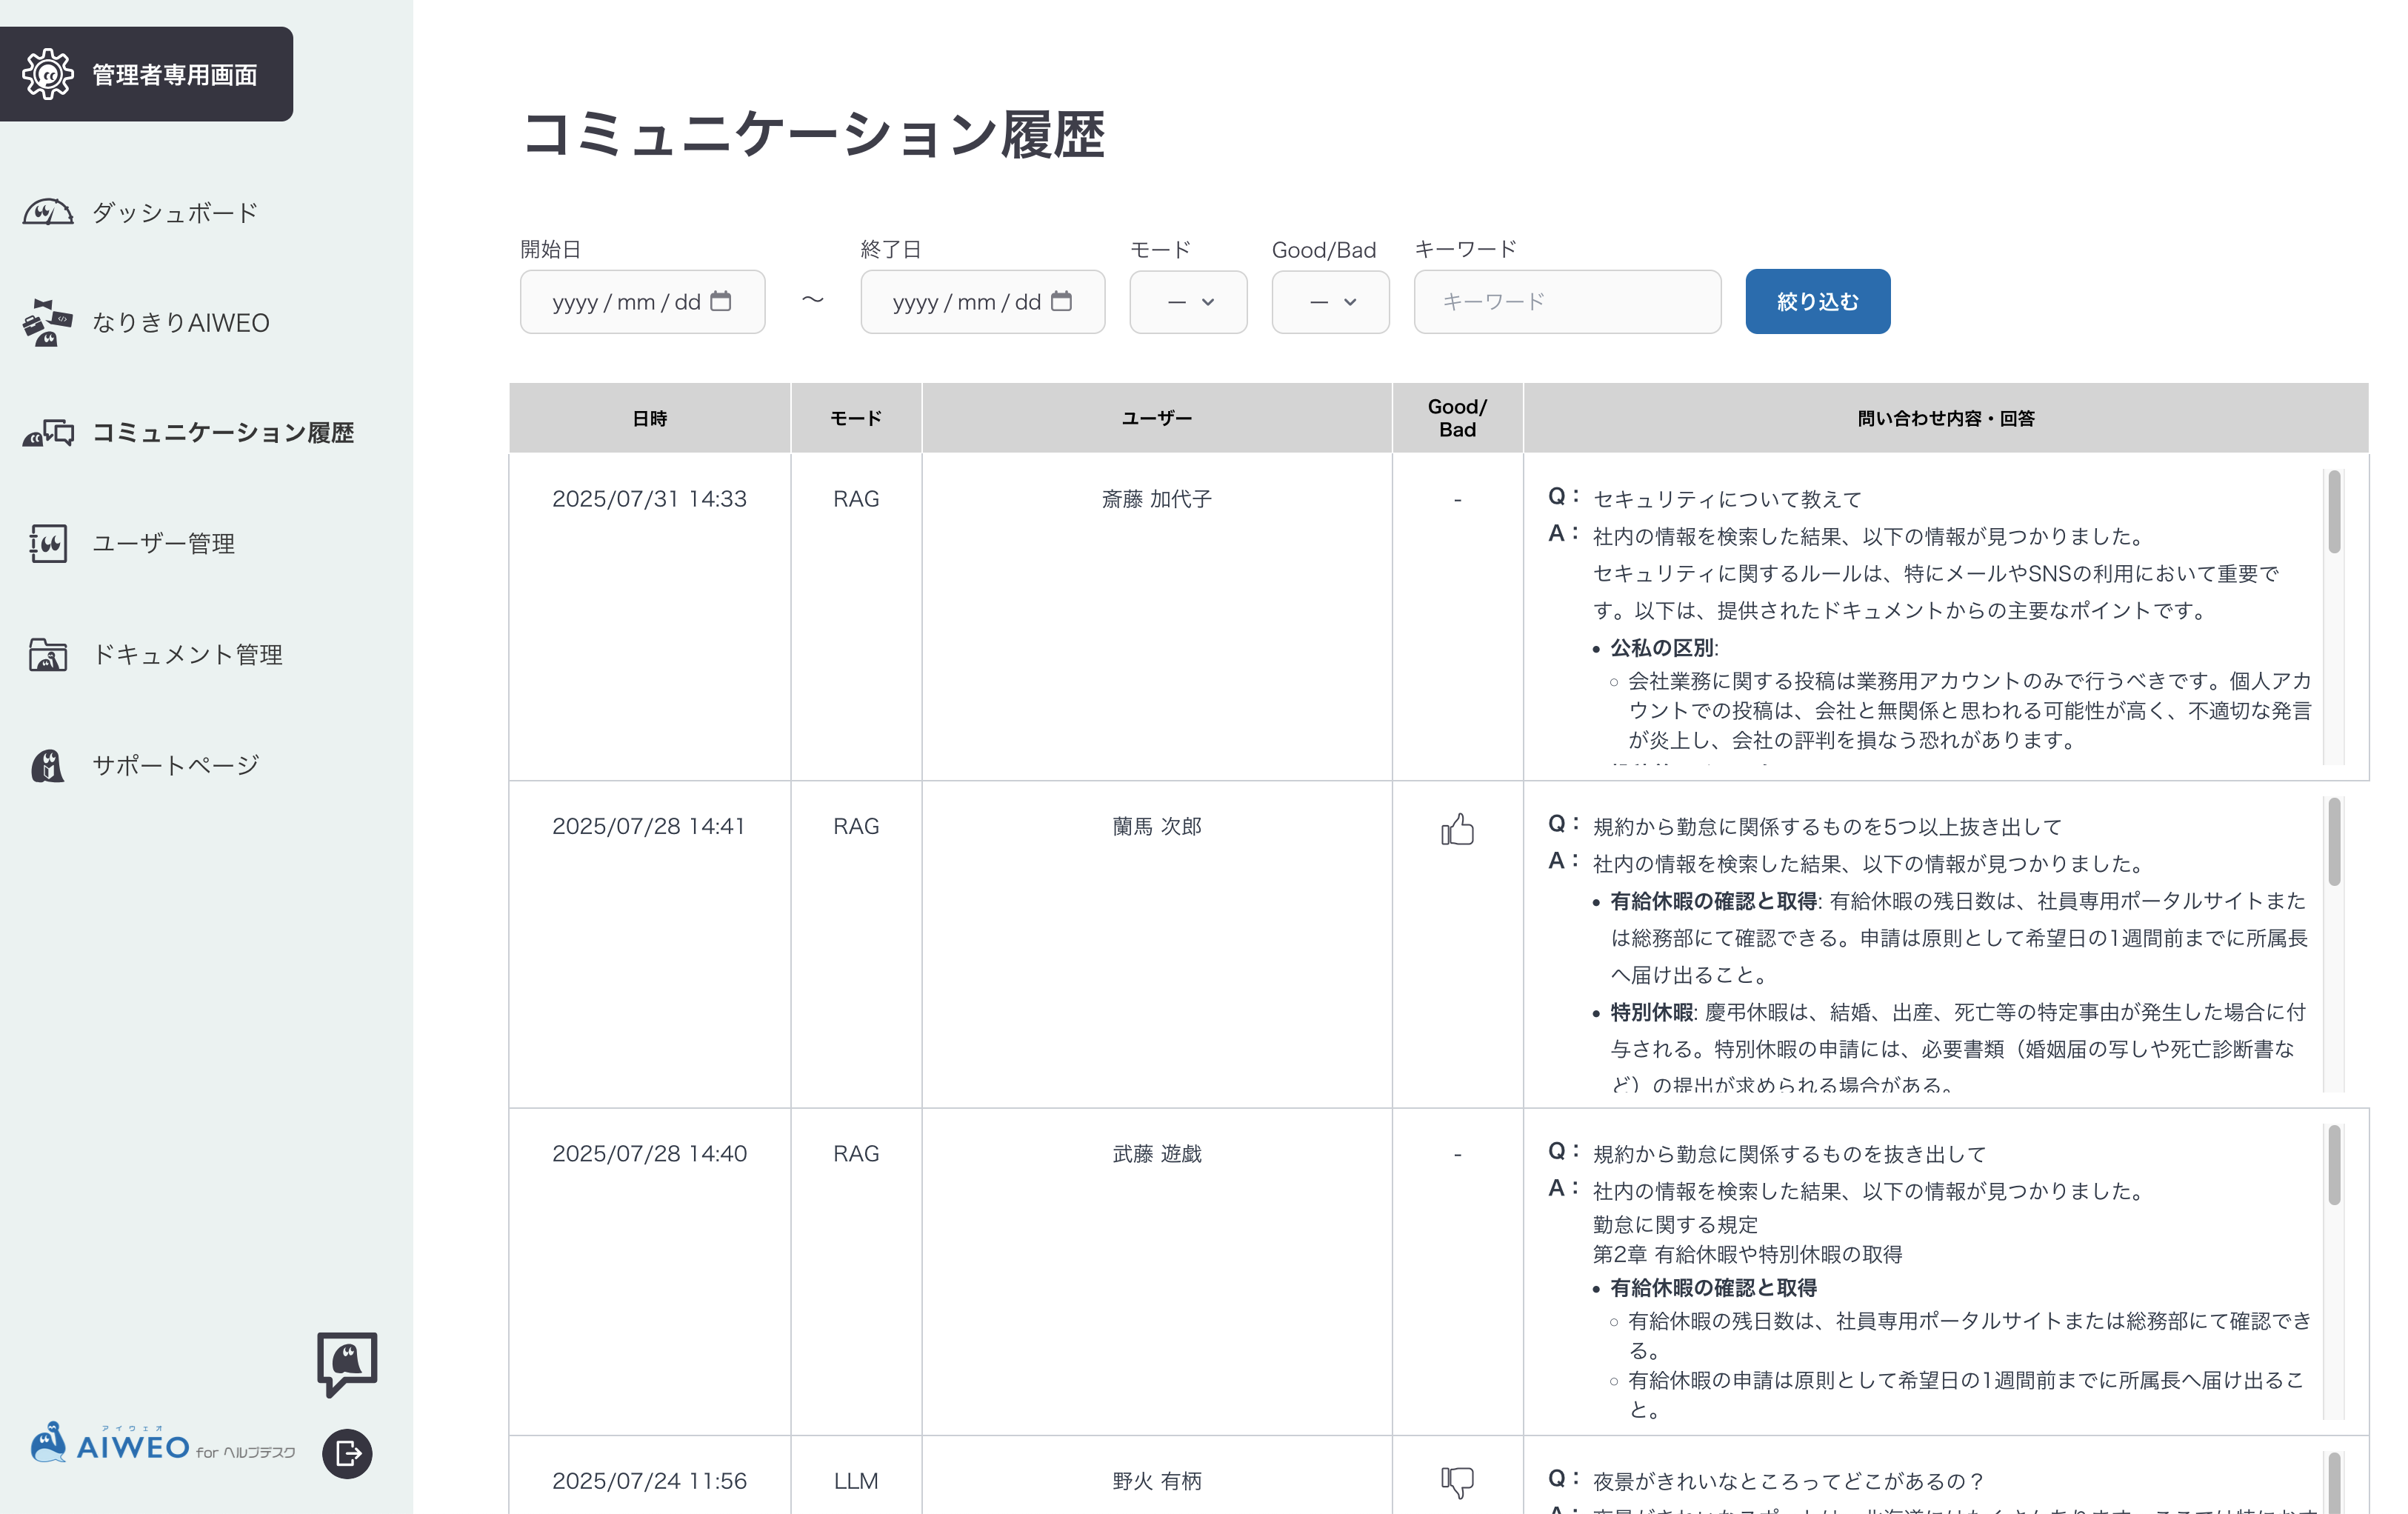Click the 絞り込む filter button
Screen dimensions: 2408x1514
pyautogui.click(x=1817, y=301)
